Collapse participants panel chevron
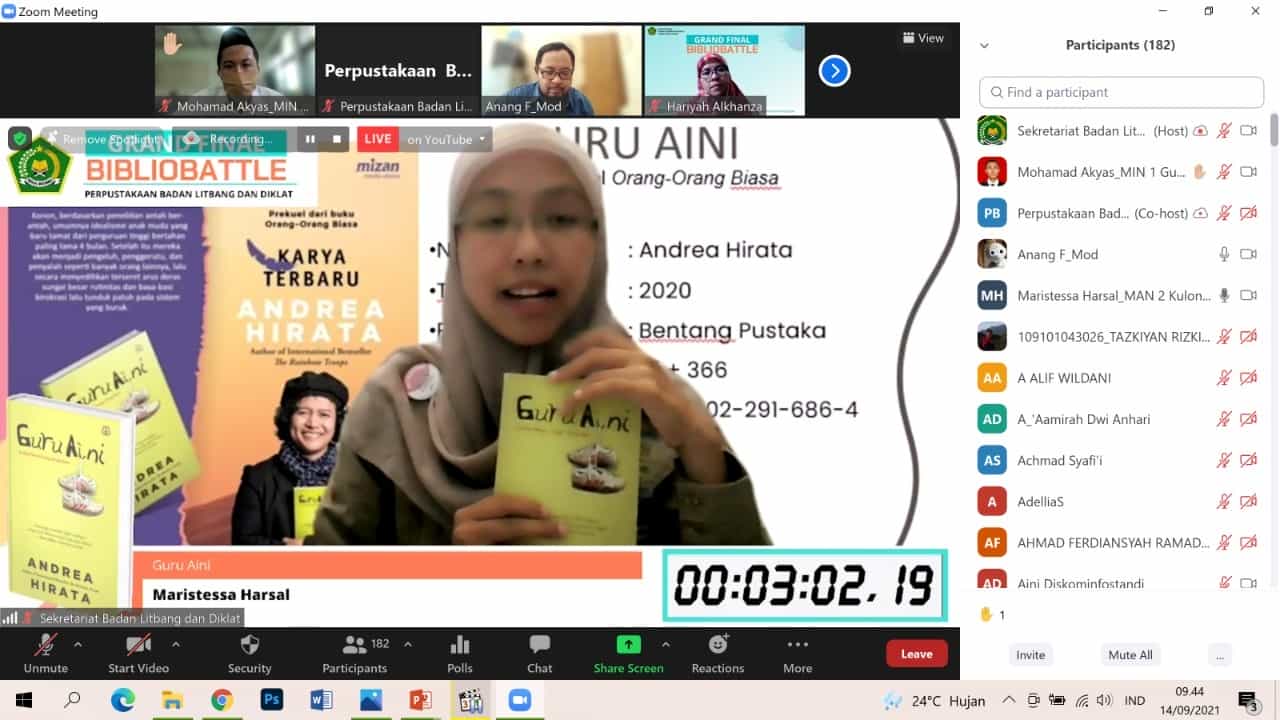The height and width of the screenshot is (720, 1280). (984, 45)
